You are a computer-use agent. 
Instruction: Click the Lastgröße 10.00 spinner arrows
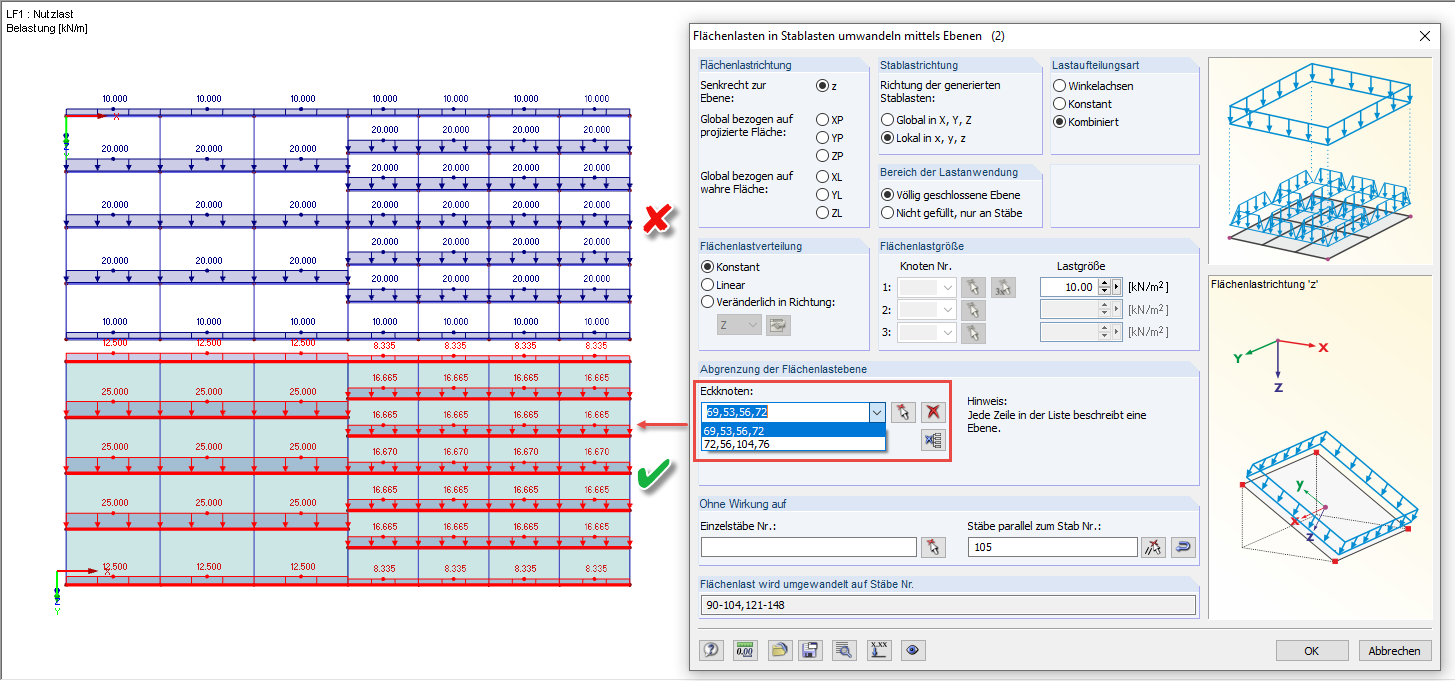pyautogui.click(x=1105, y=287)
